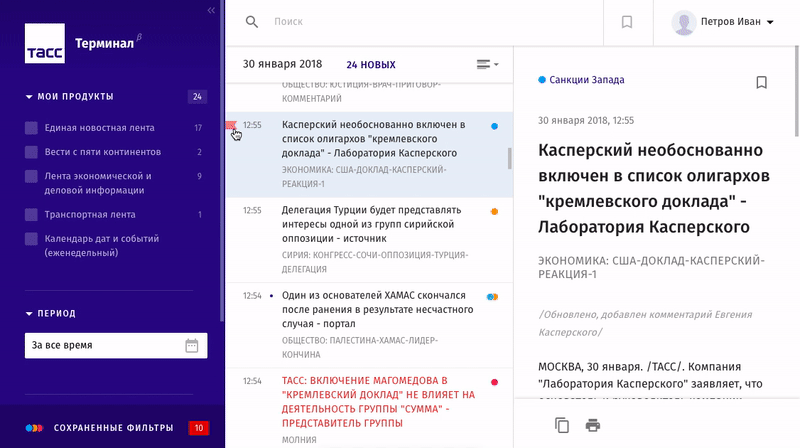Open bookmarks from the top bar icon
The image size is (800, 448).
click(x=627, y=22)
